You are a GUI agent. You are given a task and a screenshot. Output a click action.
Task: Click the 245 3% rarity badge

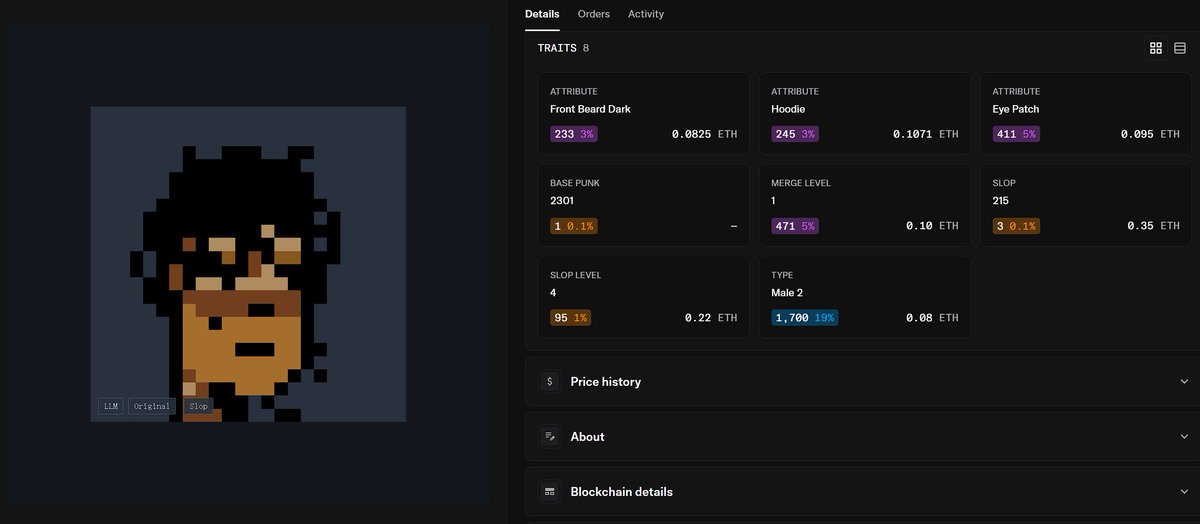(x=795, y=133)
